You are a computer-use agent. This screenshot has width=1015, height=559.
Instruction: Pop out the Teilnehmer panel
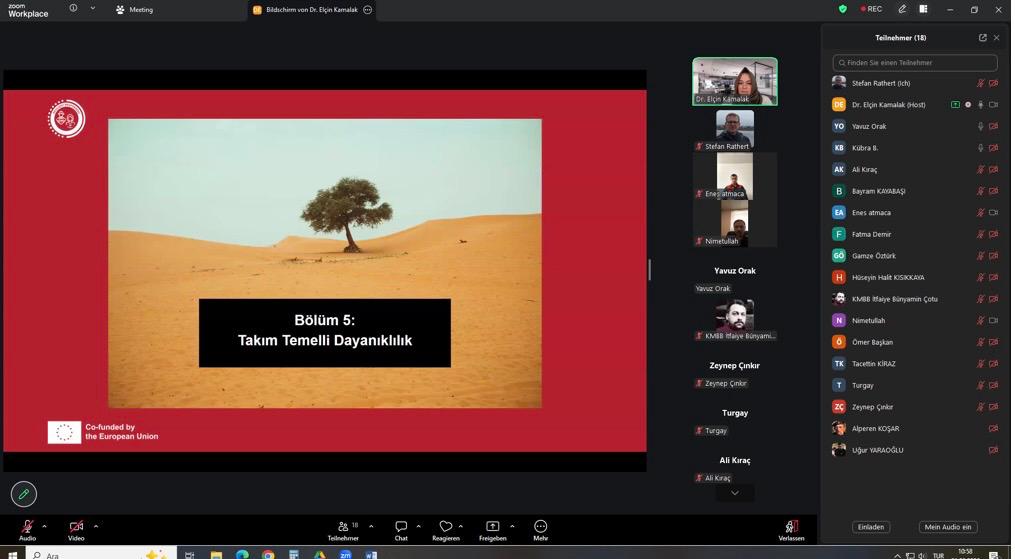(982, 38)
